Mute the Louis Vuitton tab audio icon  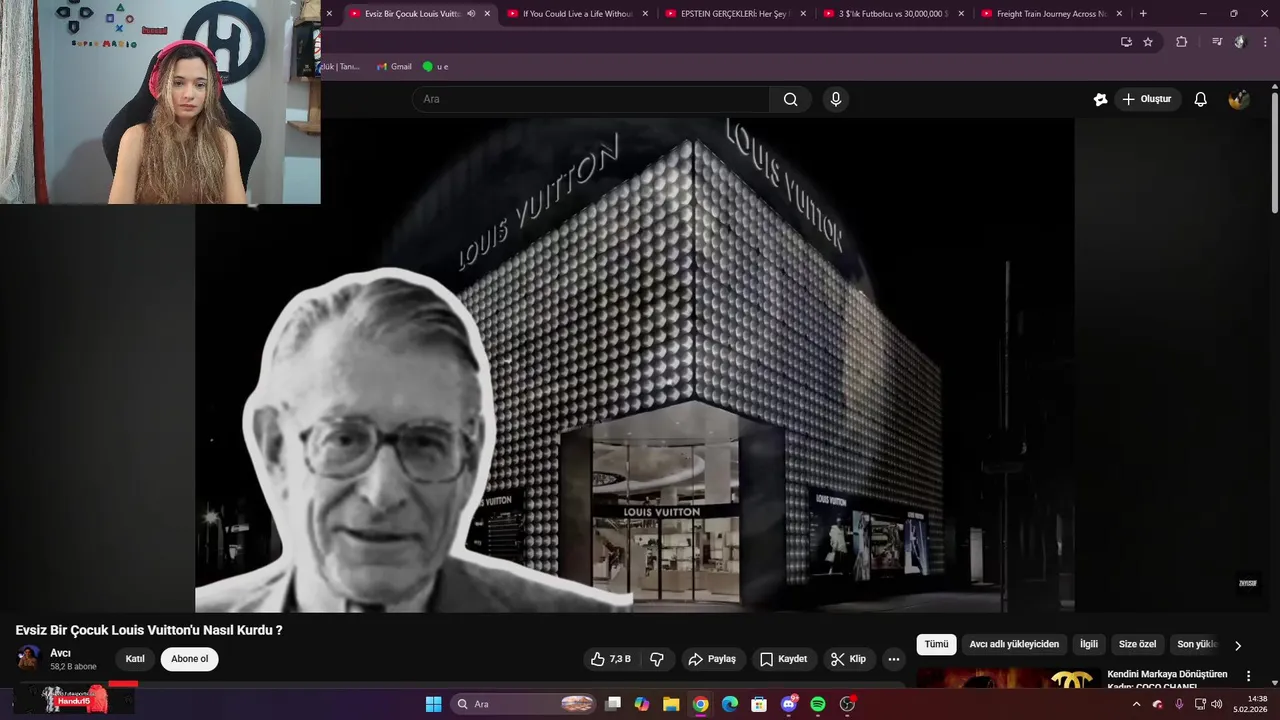pyautogui.click(x=471, y=14)
